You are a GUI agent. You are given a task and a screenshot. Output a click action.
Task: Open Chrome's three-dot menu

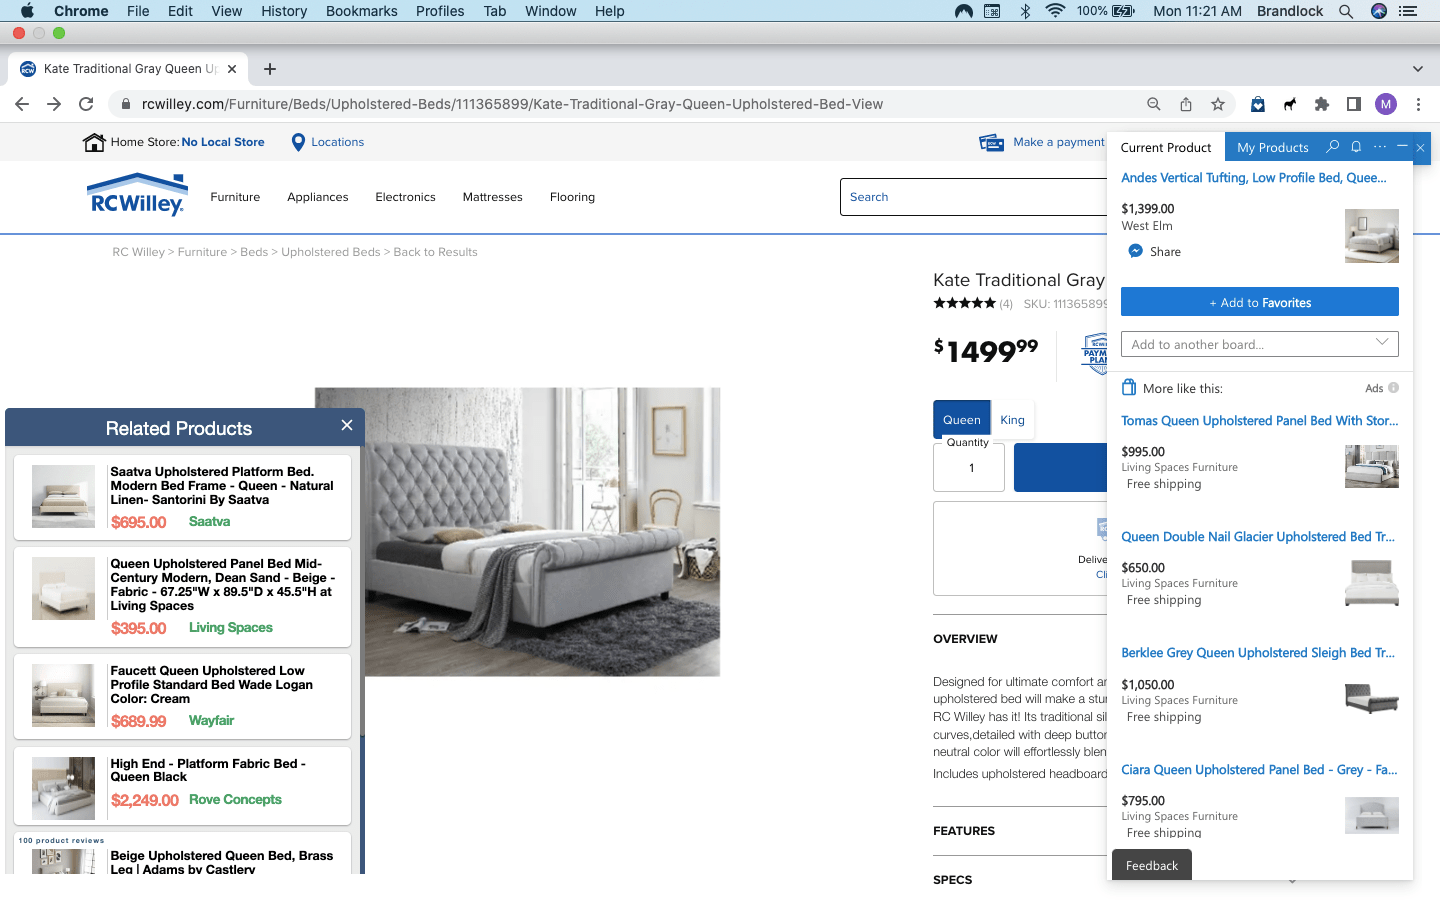click(x=1419, y=103)
